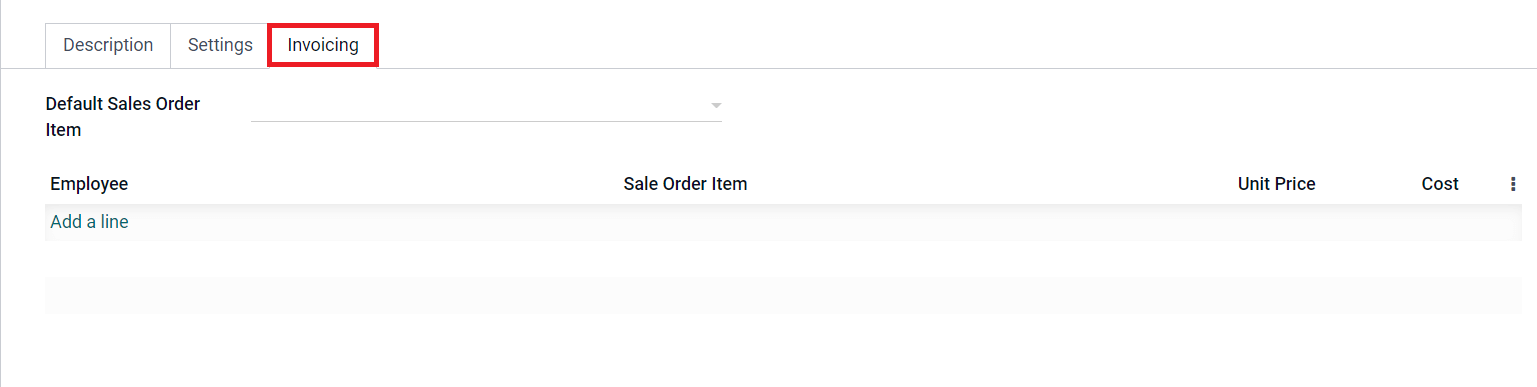This screenshot has height=387, width=1537.
Task: Click the Default Sales Order Item label
Action: tap(123, 117)
